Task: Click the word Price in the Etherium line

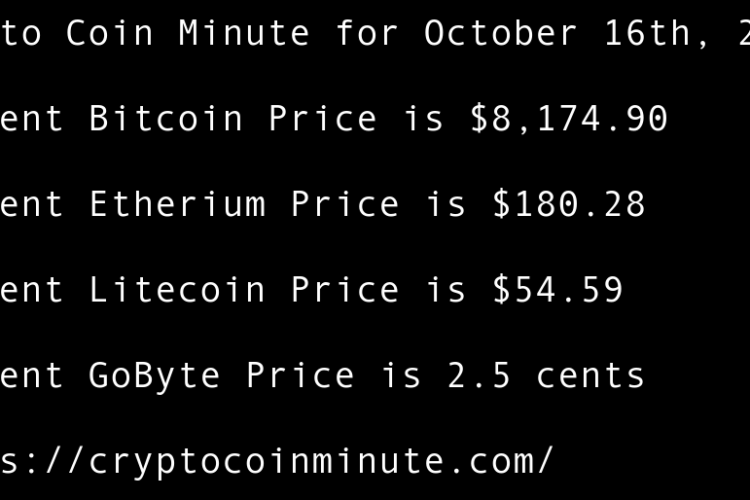Action: coord(345,205)
